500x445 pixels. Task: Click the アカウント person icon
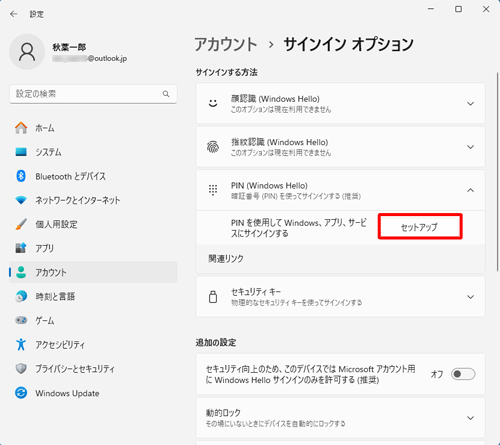(x=21, y=272)
